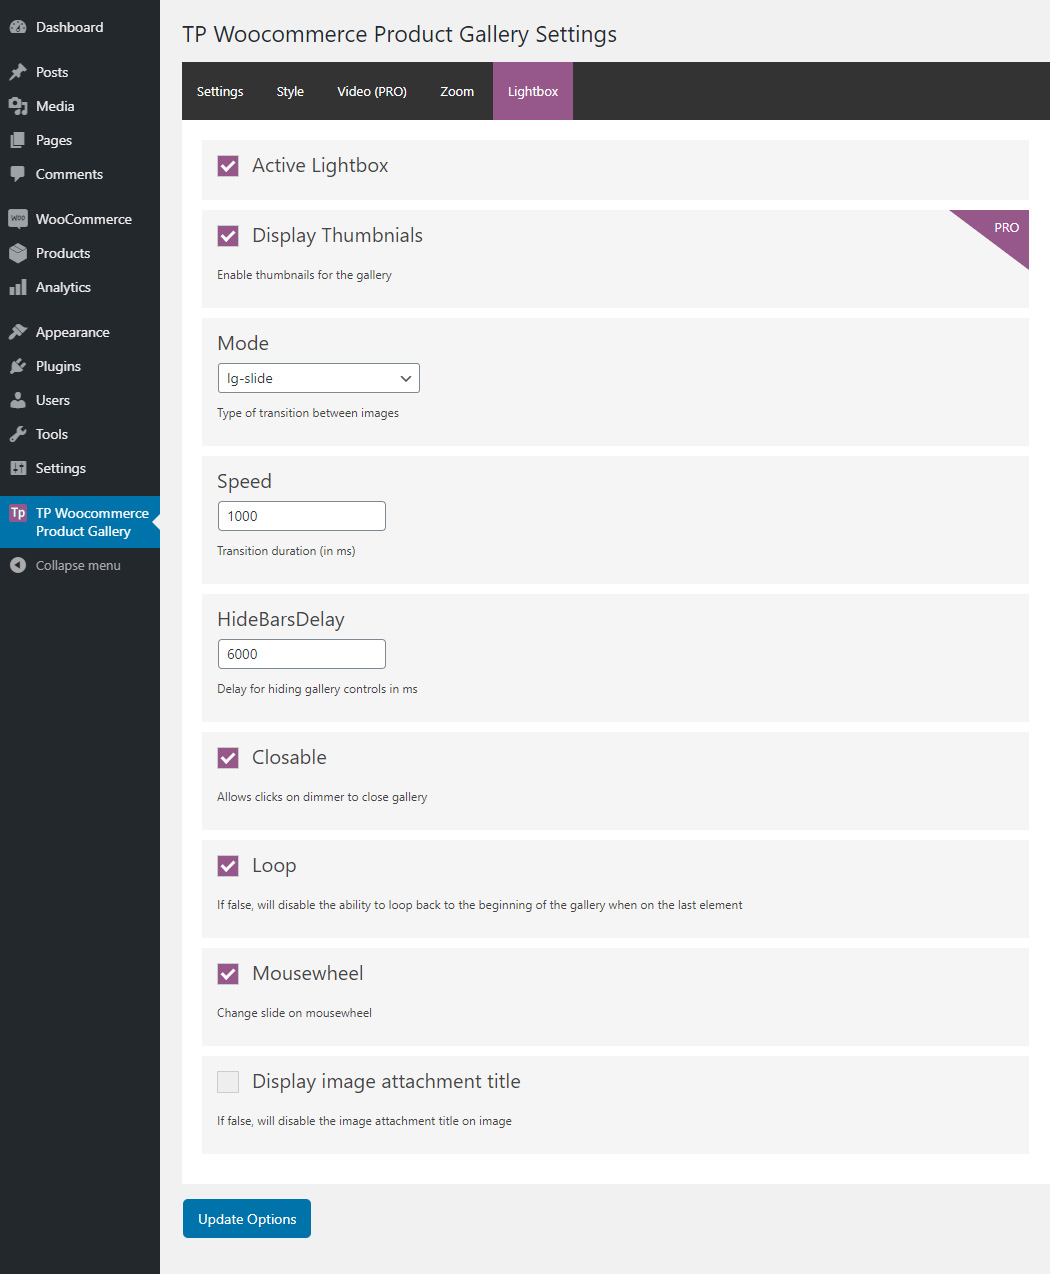Click 'Change slide on mousewheel' text
Image resolution: width=1050 pixels, height=1274 pixels.
(x=294, y=1013)
